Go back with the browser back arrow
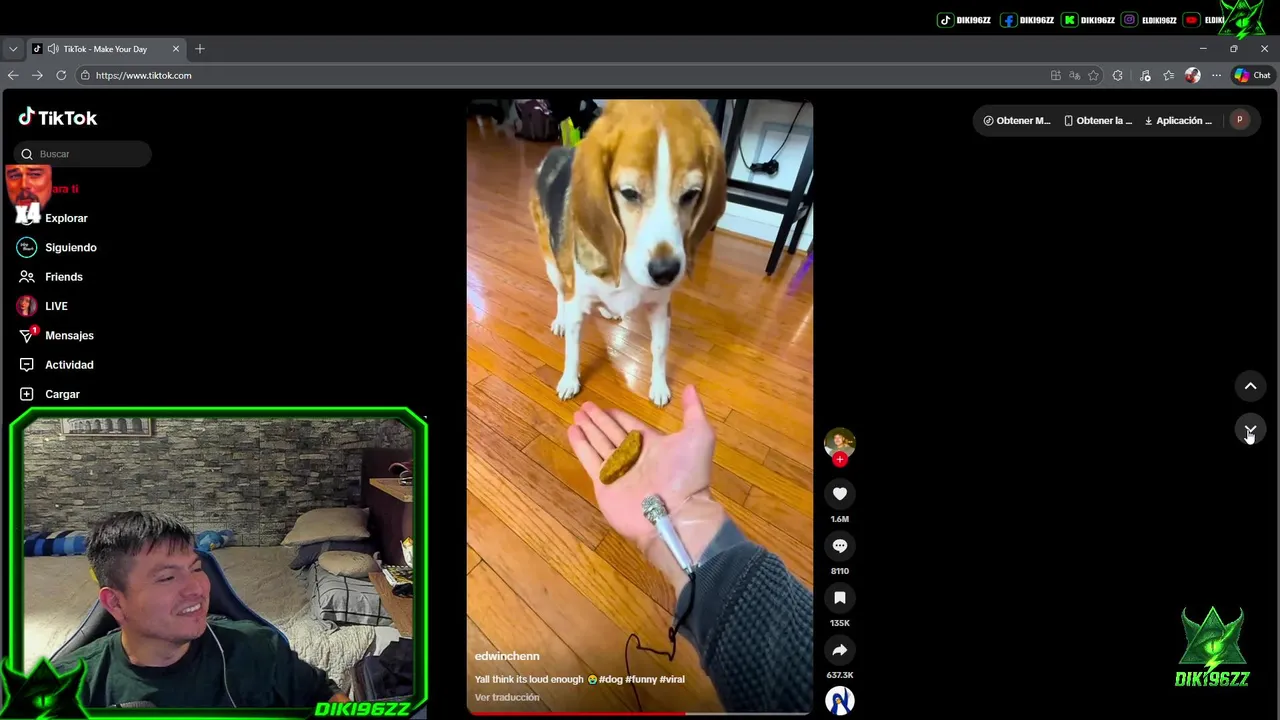1280x720 pixels. pos(13,75)
